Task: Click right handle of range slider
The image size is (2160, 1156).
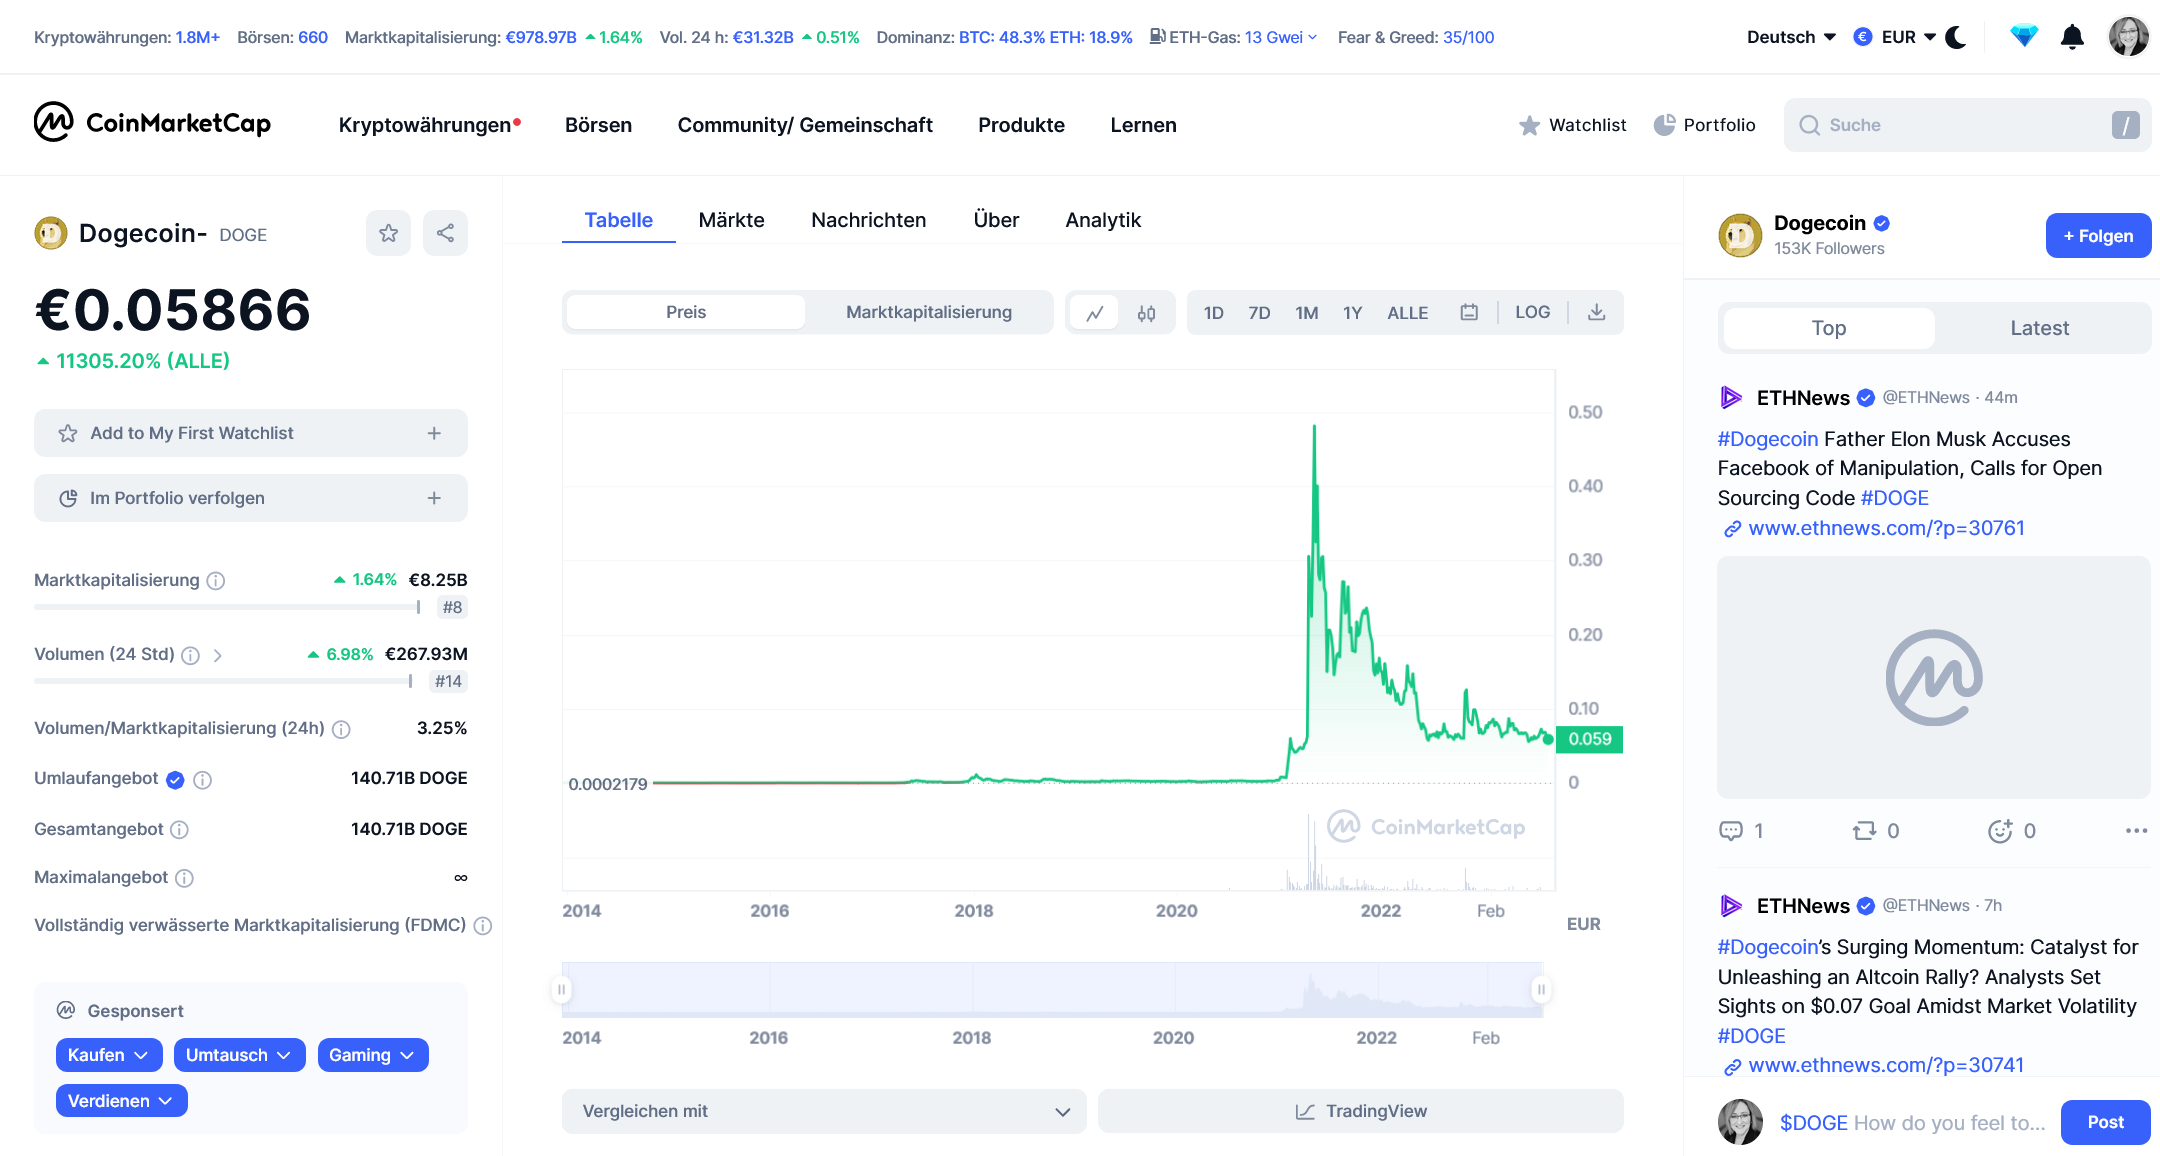Action: pyautogui.click(x=1541, y=990)
